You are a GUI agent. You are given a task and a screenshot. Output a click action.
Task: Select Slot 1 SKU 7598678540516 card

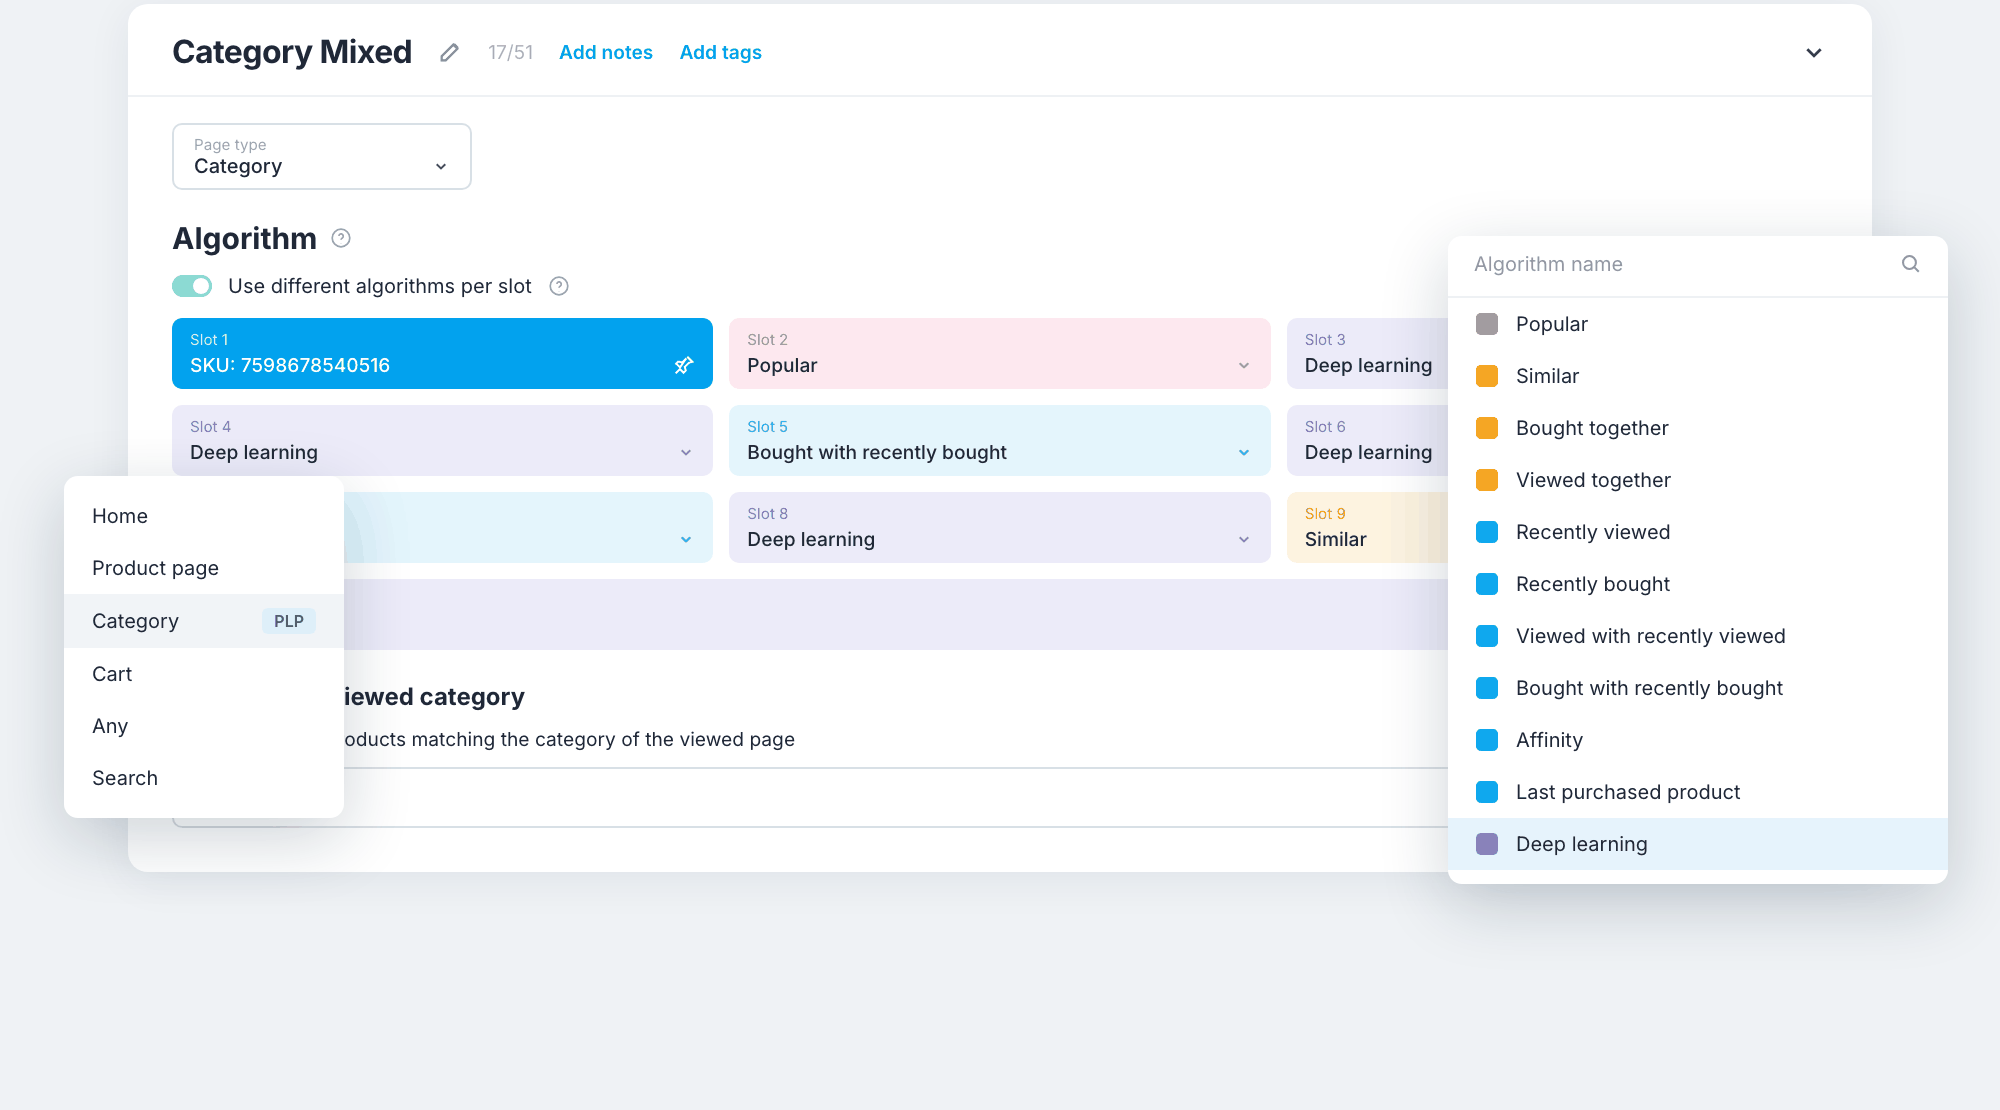pyautogui.click(x=442, y=353)
